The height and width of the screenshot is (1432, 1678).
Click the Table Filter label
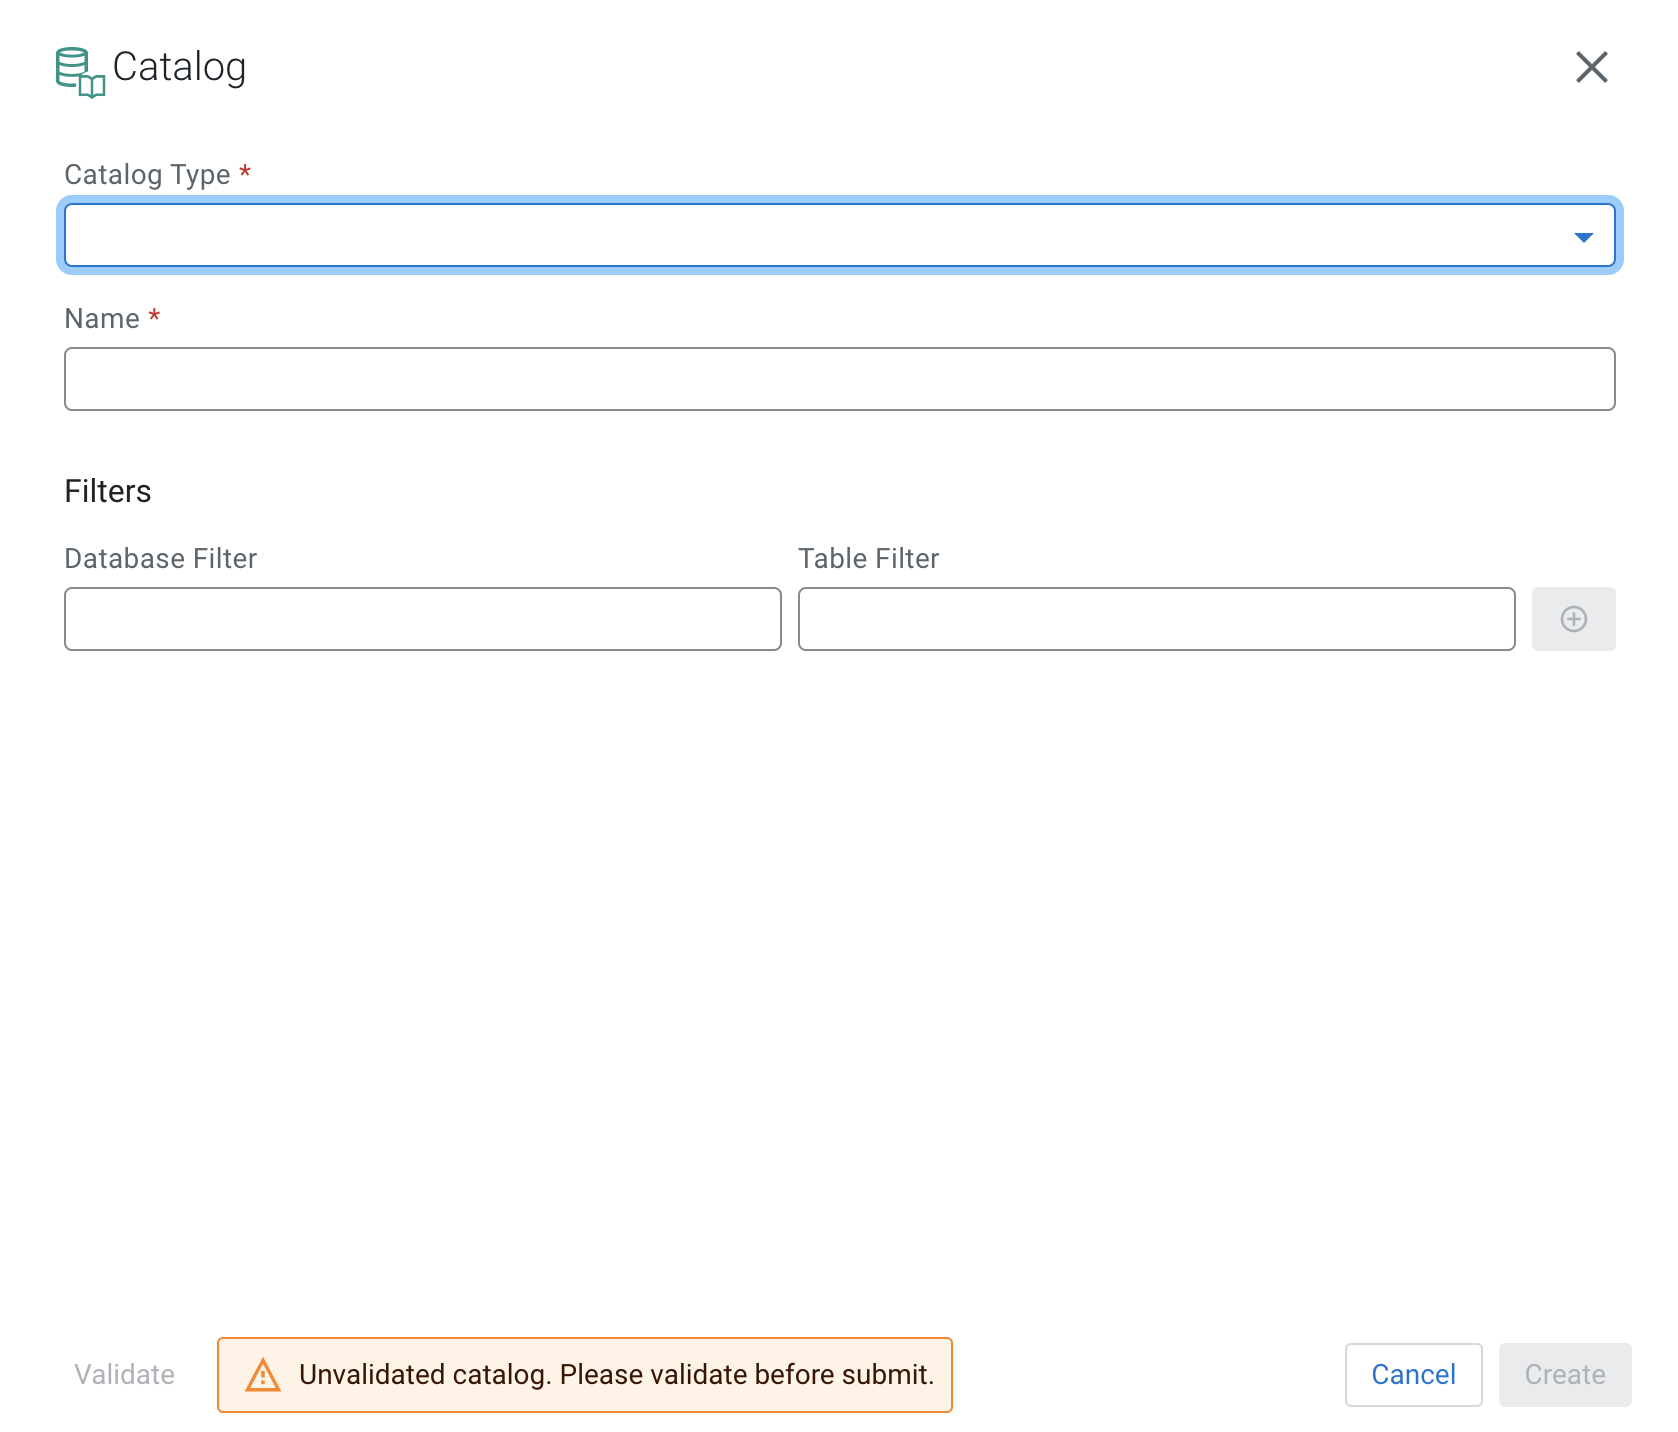tap(868, 559)
